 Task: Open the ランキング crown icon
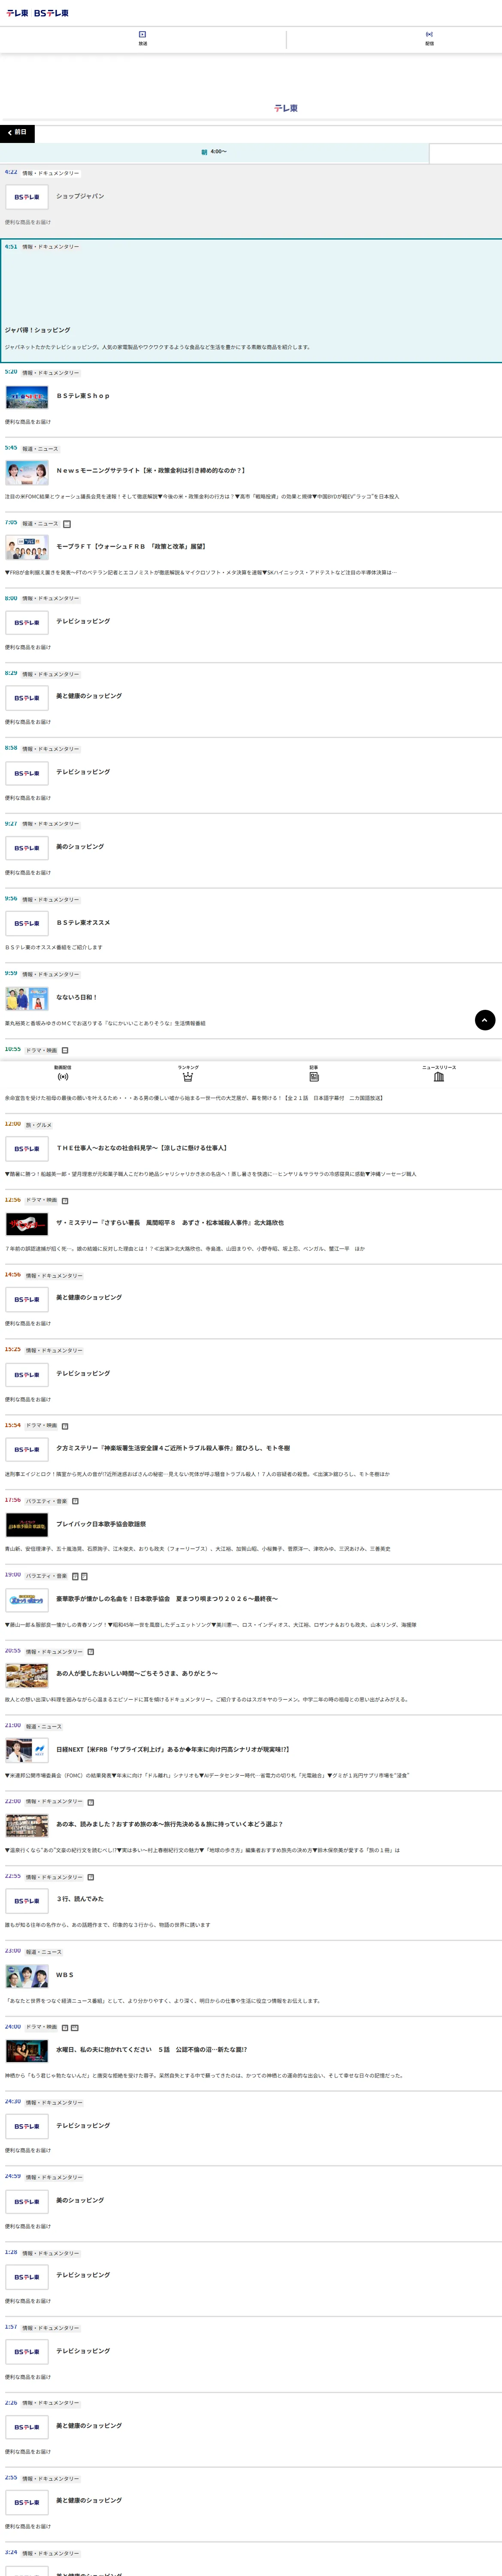tap(188, 1074)
